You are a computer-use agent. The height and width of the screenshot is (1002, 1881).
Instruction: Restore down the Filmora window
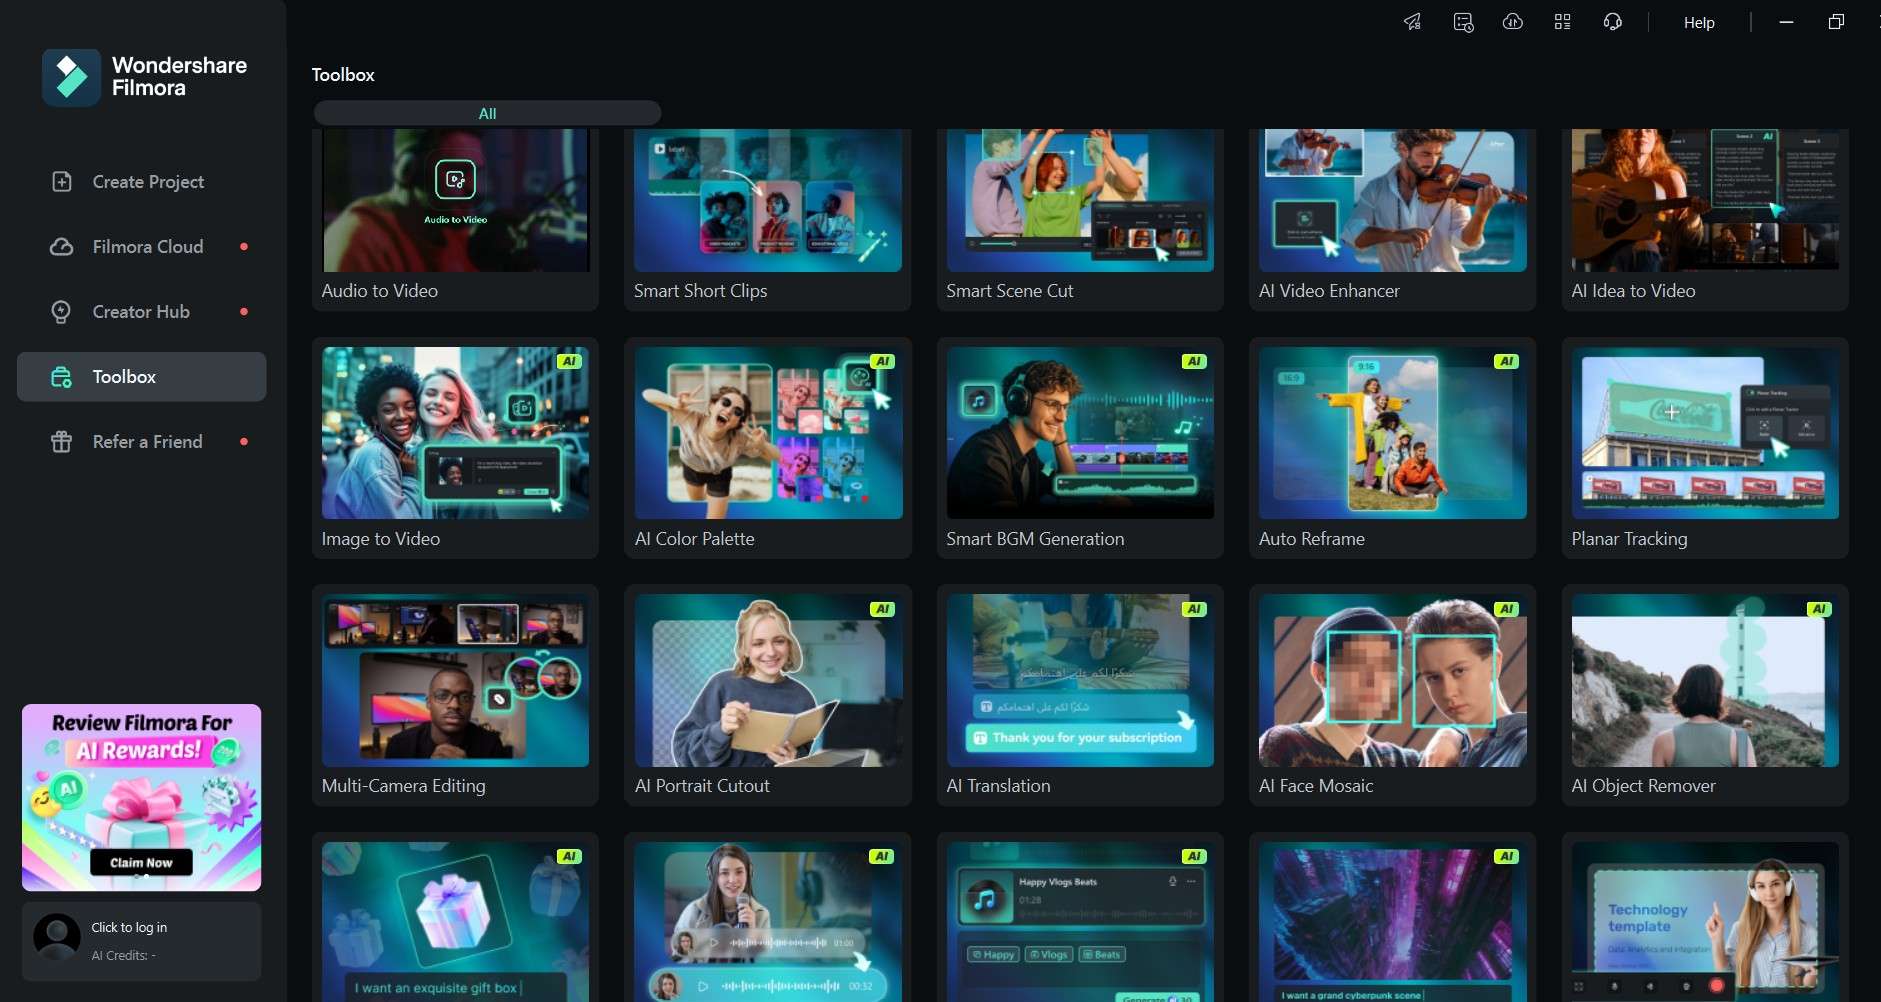point(1836,22)
